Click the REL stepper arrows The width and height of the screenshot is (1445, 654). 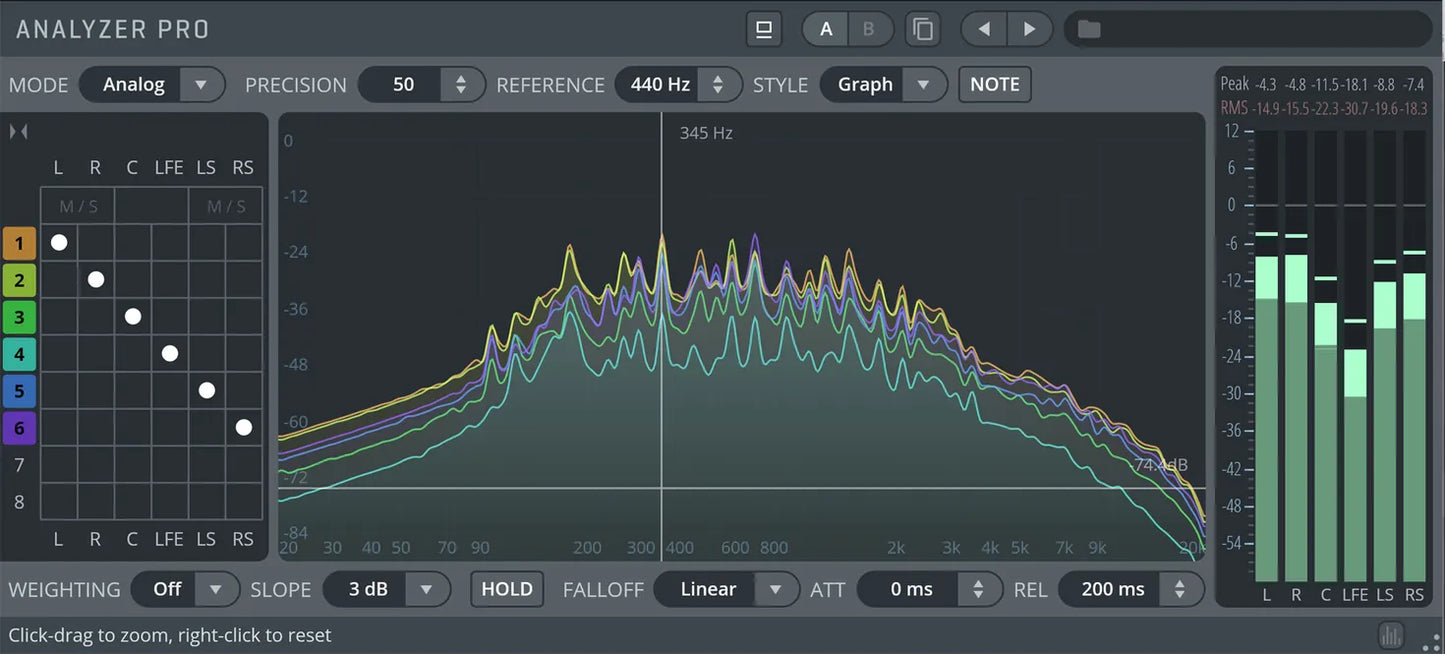click(1180, 589)
